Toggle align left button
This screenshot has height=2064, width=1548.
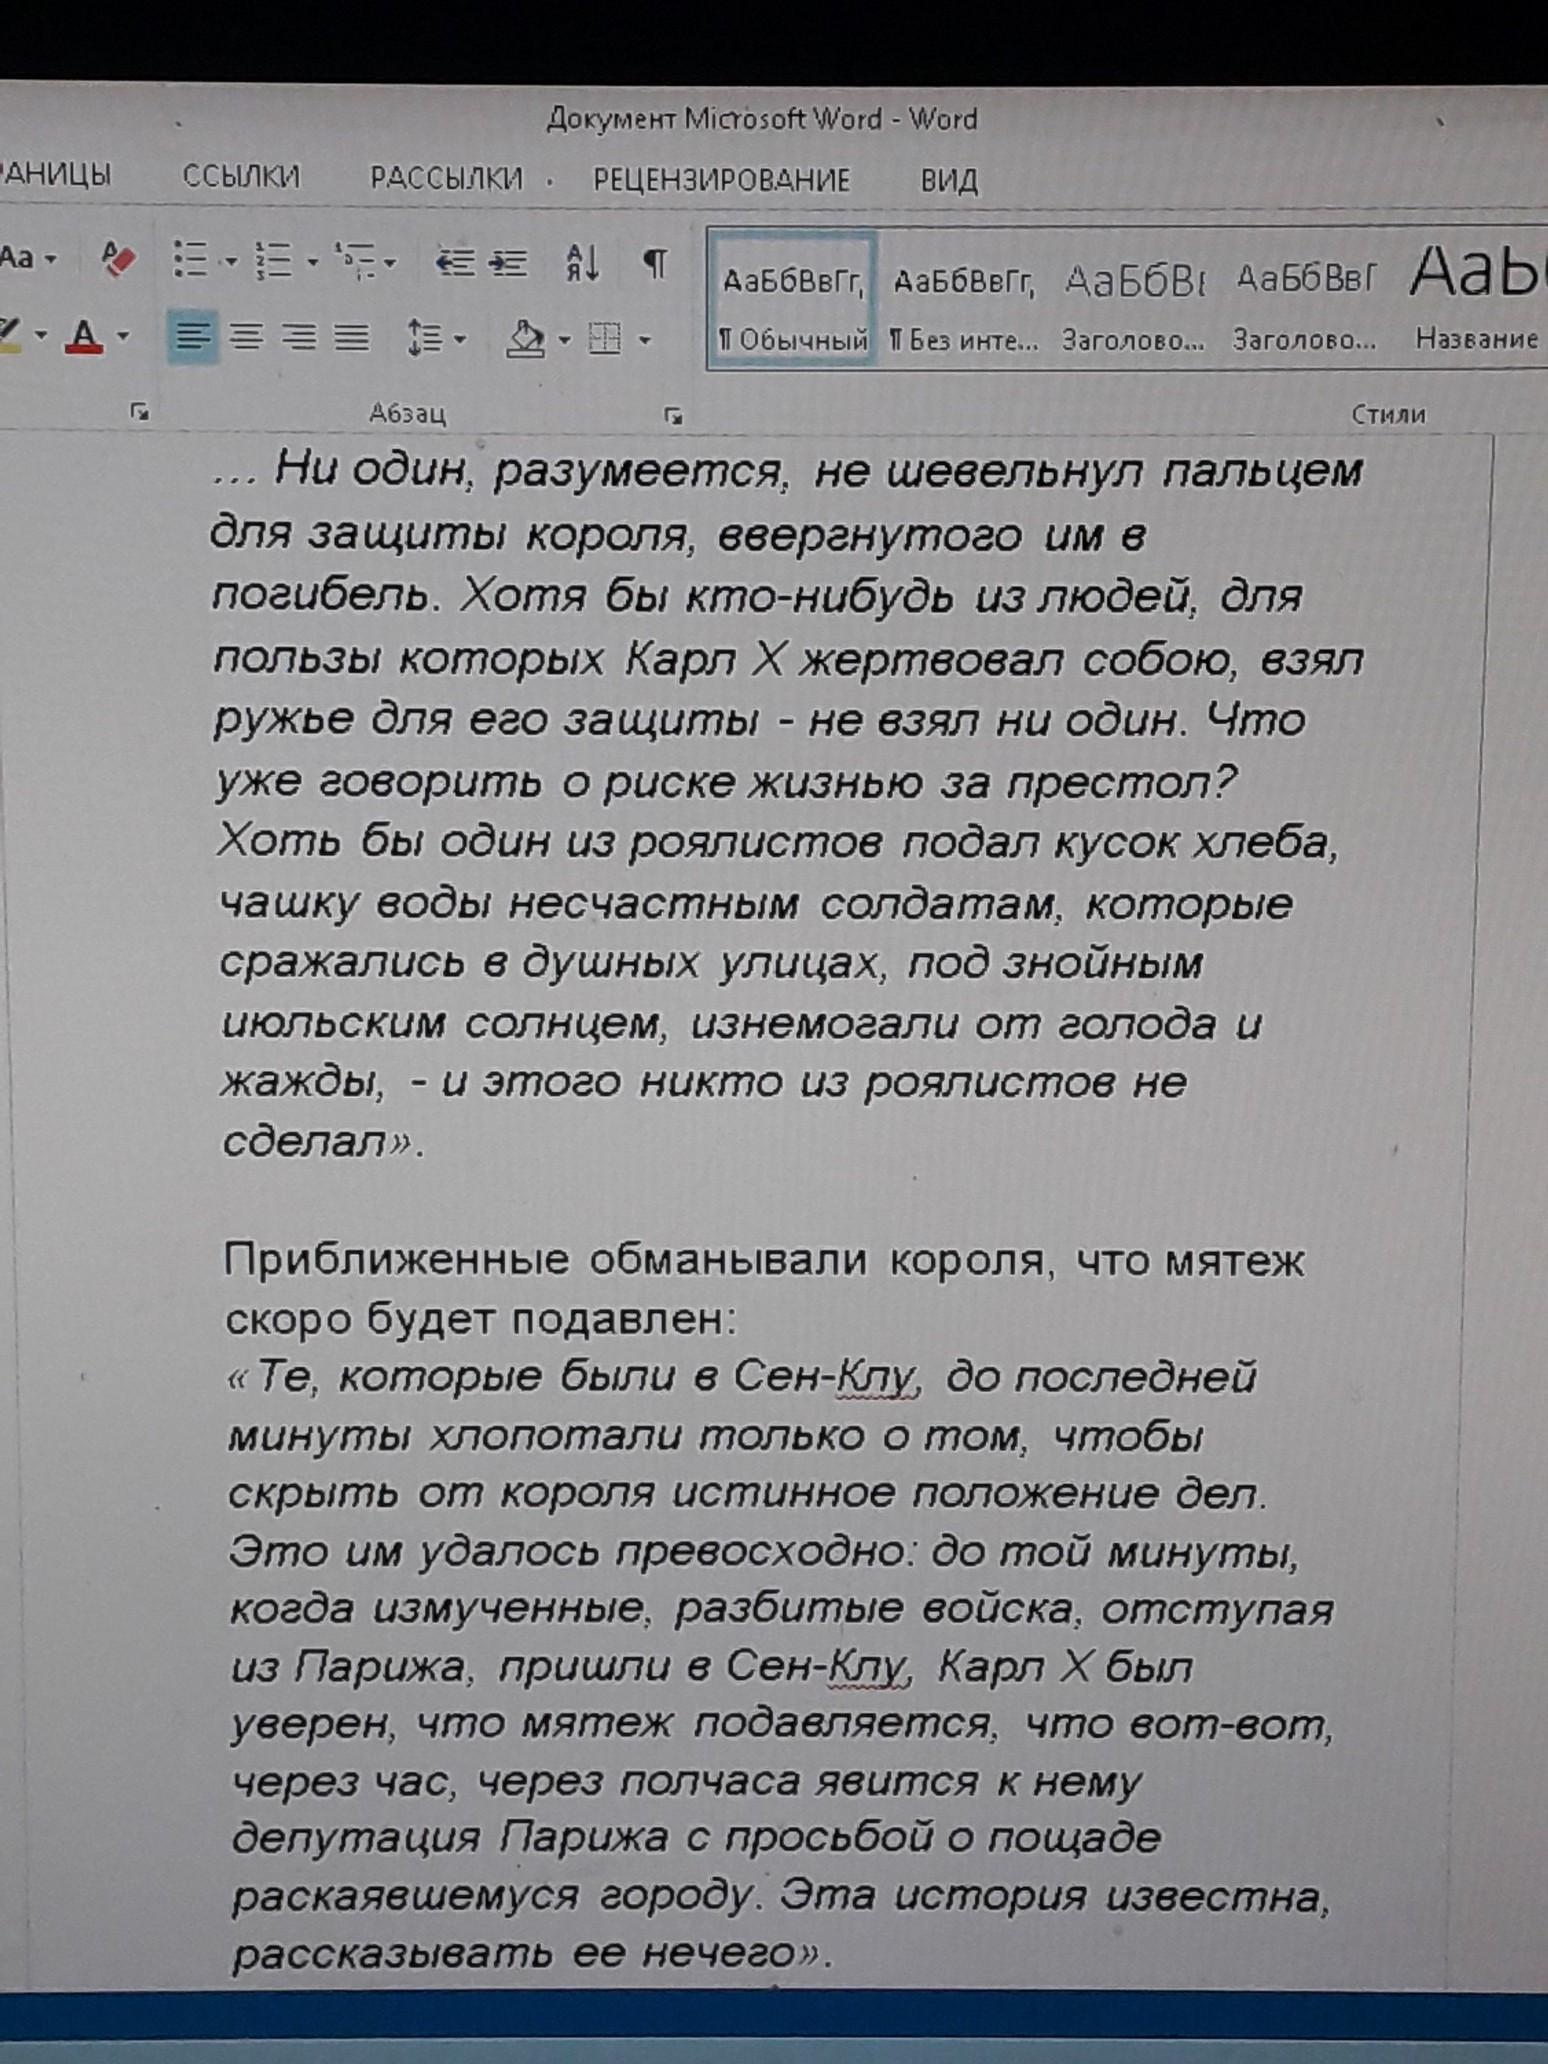[192, 338]
